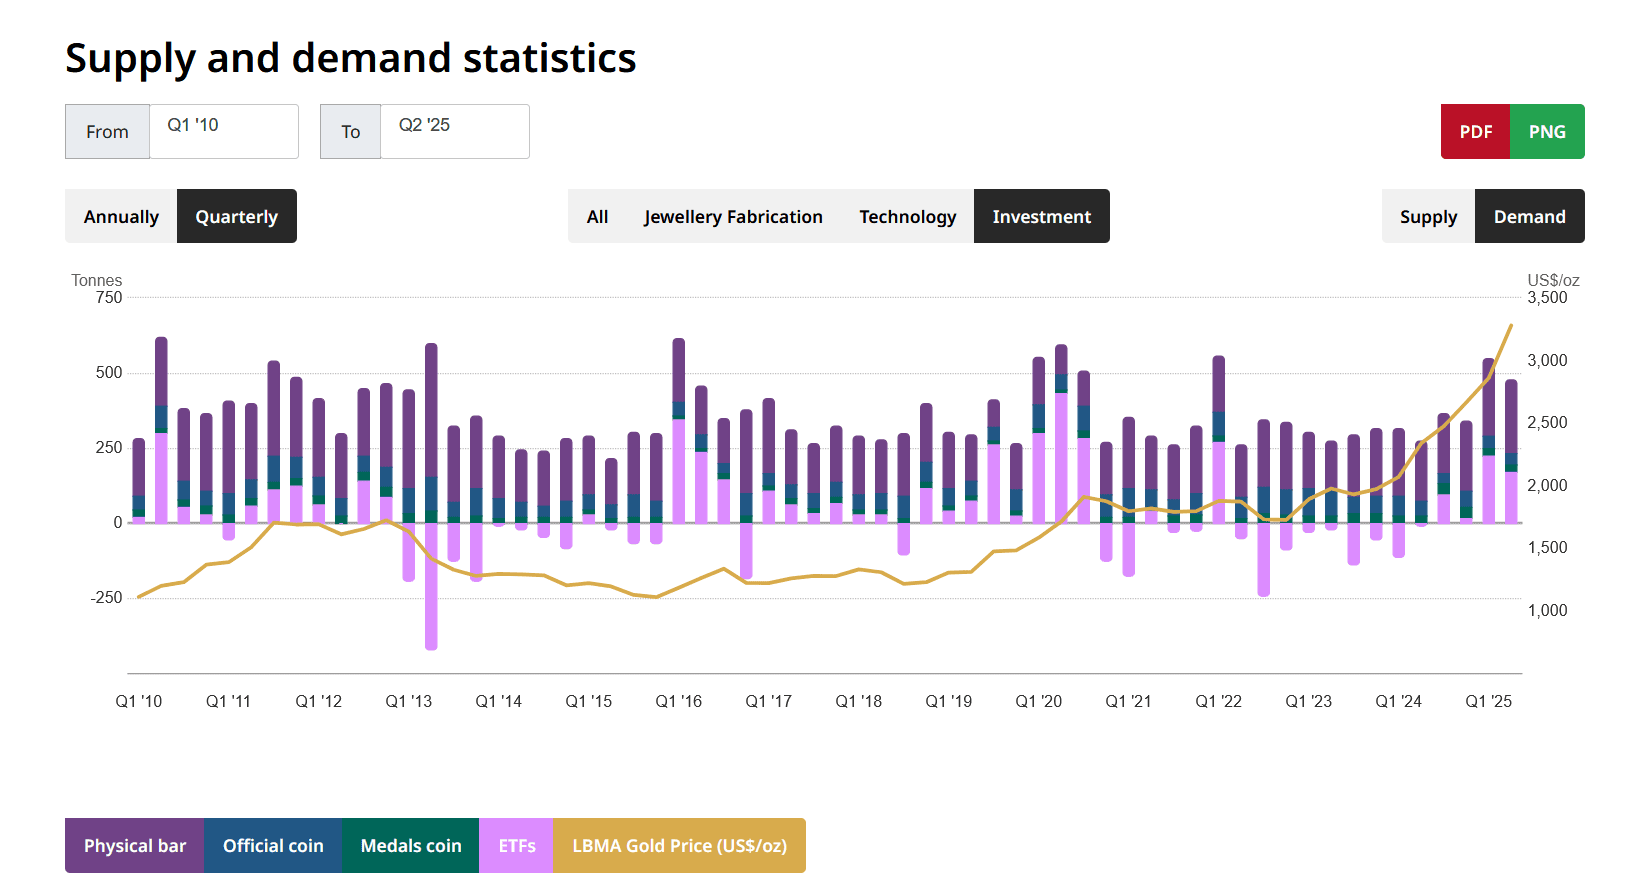This screenshot has height=882, width=1650.
Task: Switch to Jewellery Fabrication tab
Action: [733, 217]
